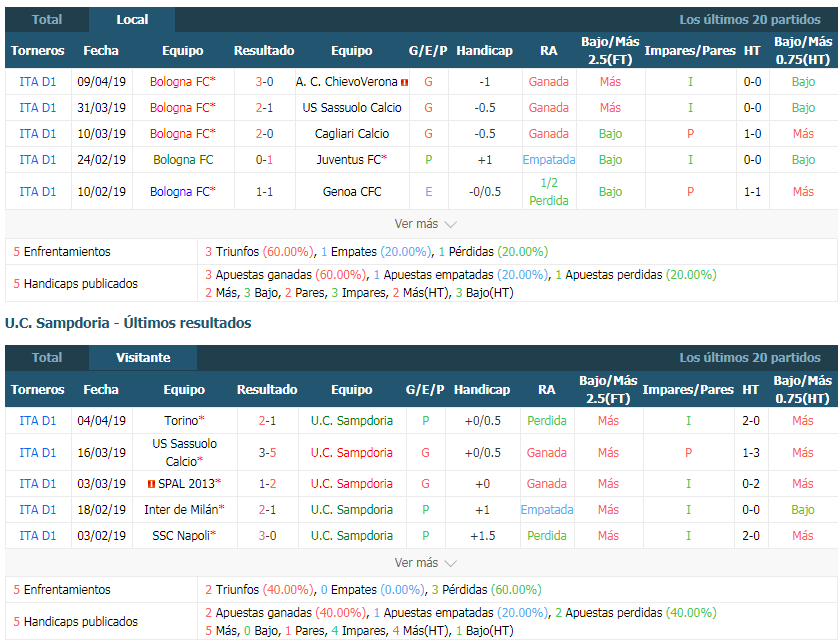
Task: Switch to the Total tab beside Local
Action: coord(47,20)
